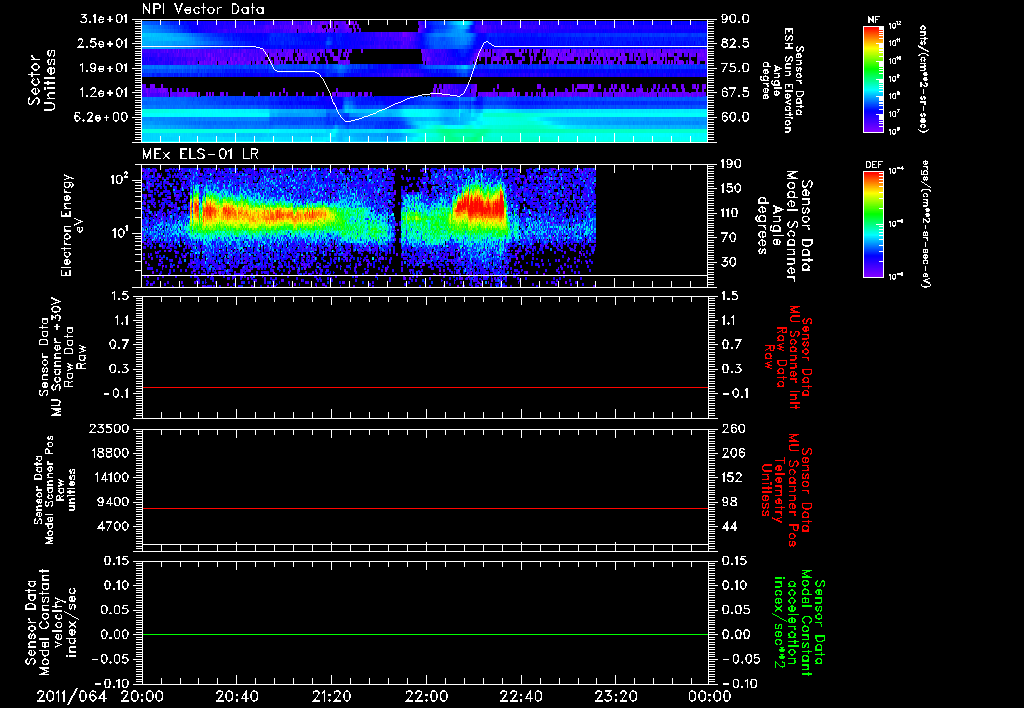Click the red line in the Scanner Pos plot
Image resolution: width=1024 pixels, height=708 pixels.
click(x=424, y=508)
